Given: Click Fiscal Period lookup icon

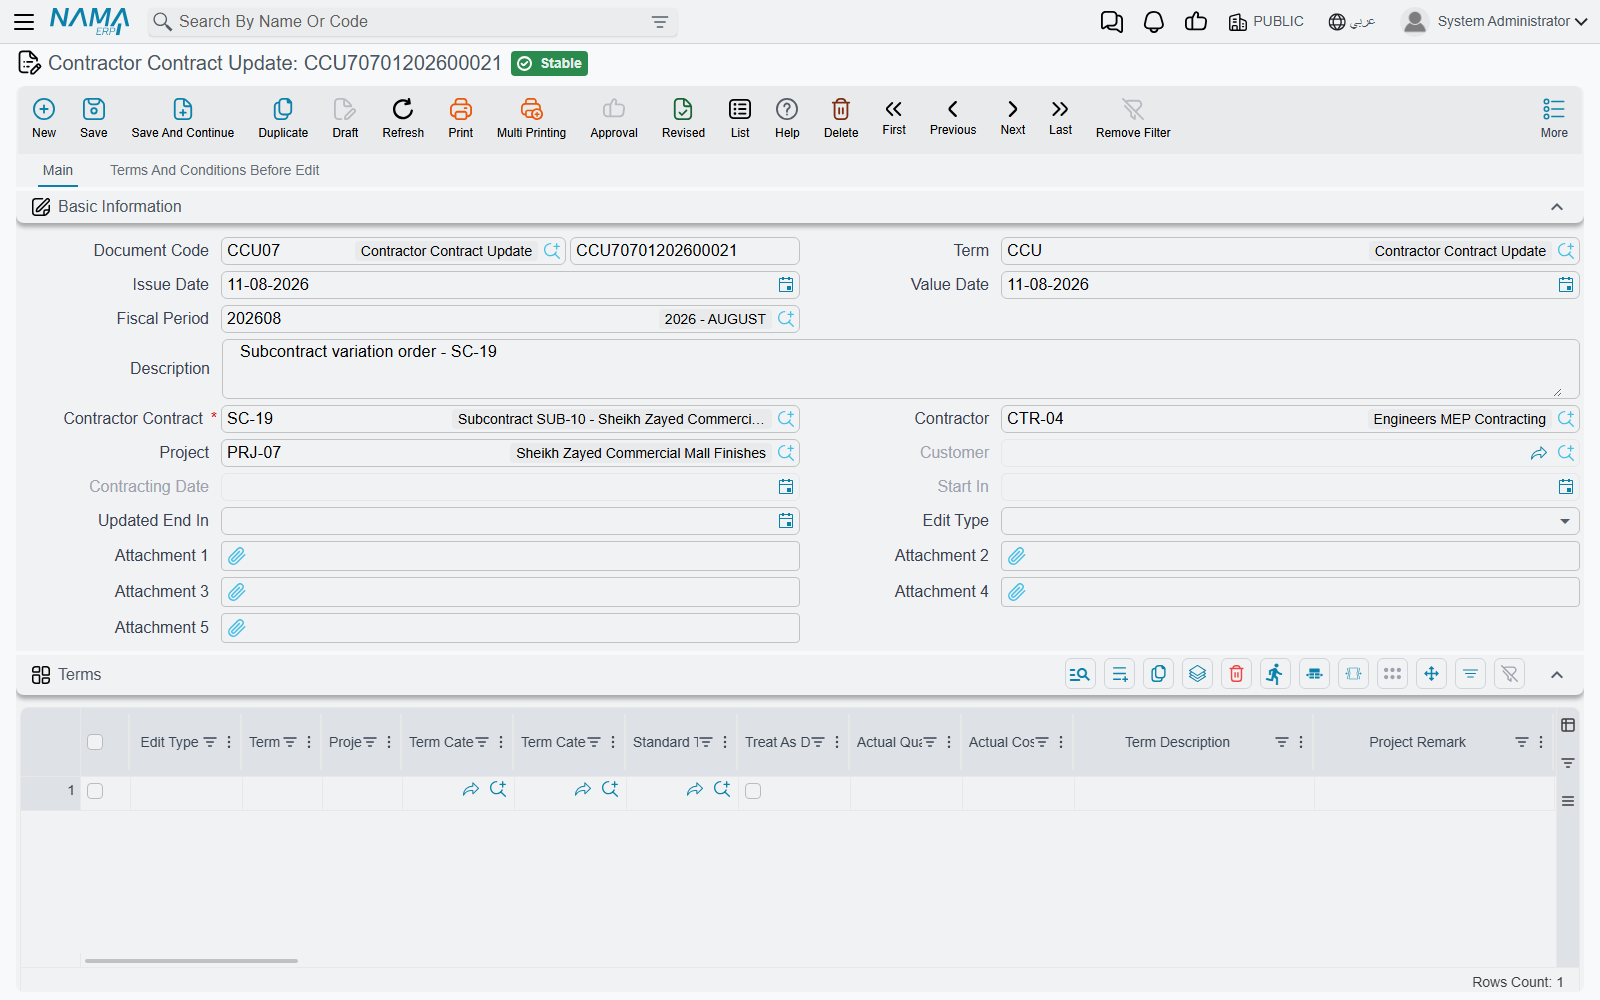Looking at the screenshot, I should click(x=786, y=319).
